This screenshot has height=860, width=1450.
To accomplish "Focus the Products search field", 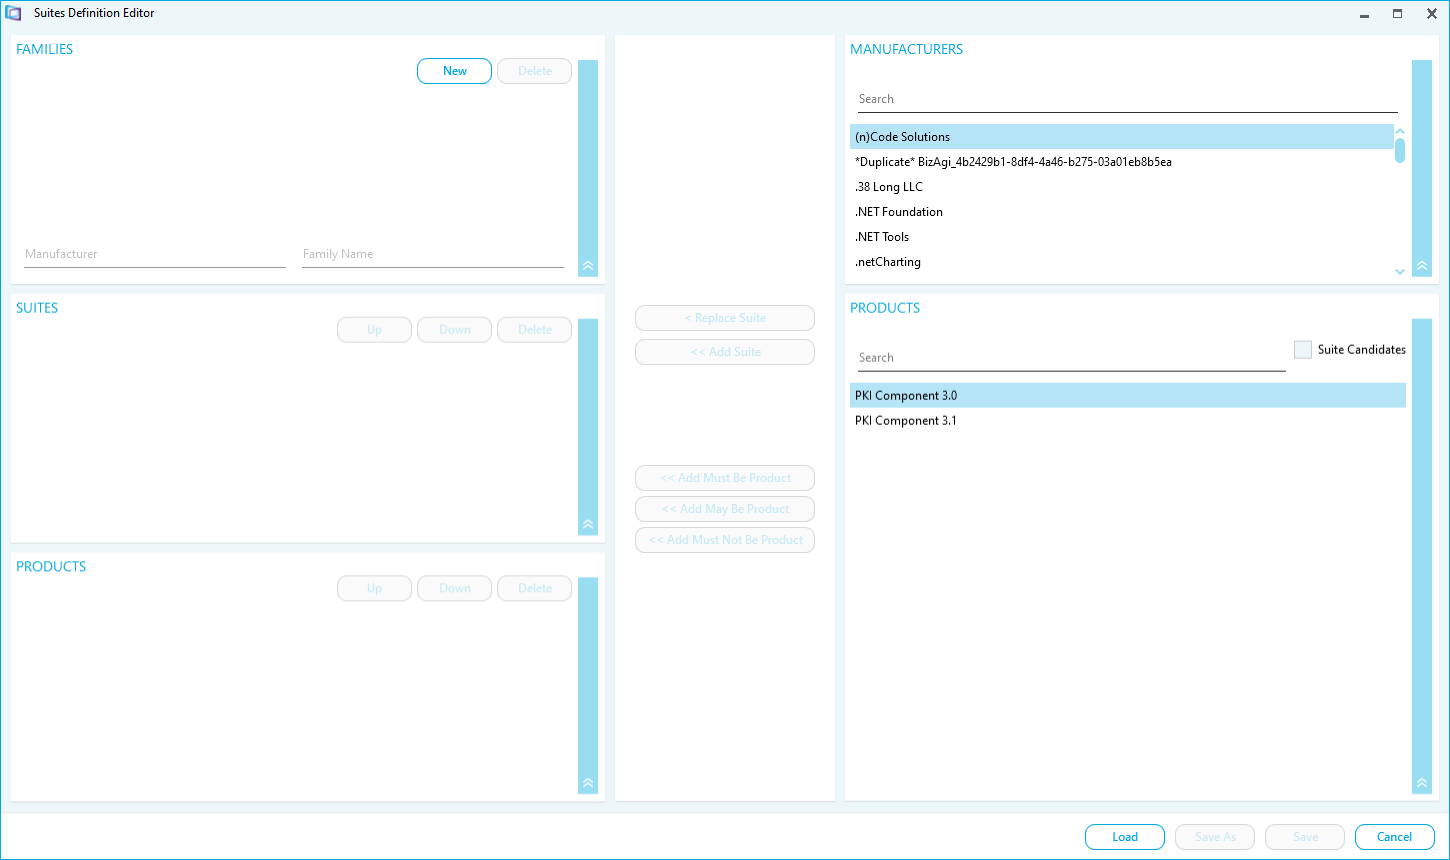I will 1071,358.
